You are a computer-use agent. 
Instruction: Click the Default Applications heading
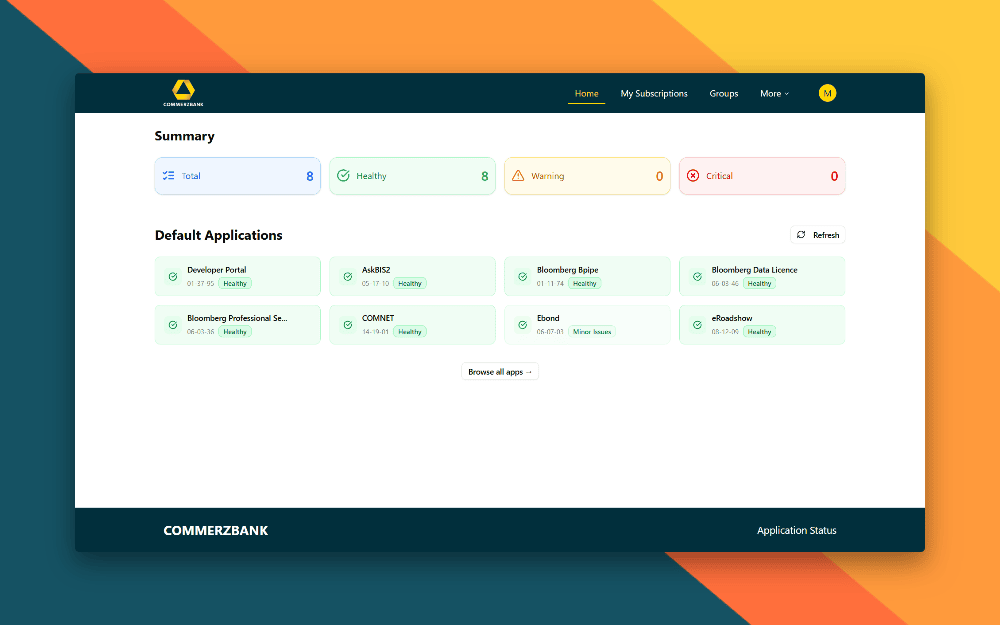(219, 235)
